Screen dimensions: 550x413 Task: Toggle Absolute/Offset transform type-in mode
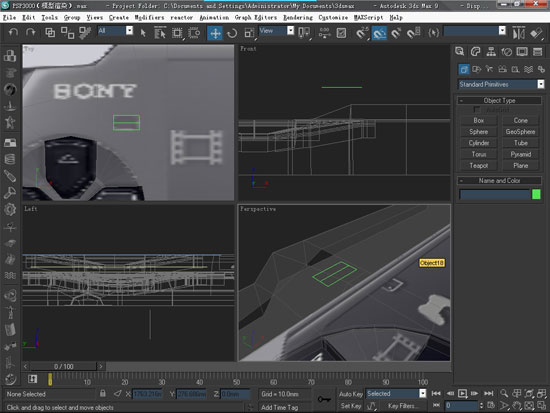click(x=118, y=394)
